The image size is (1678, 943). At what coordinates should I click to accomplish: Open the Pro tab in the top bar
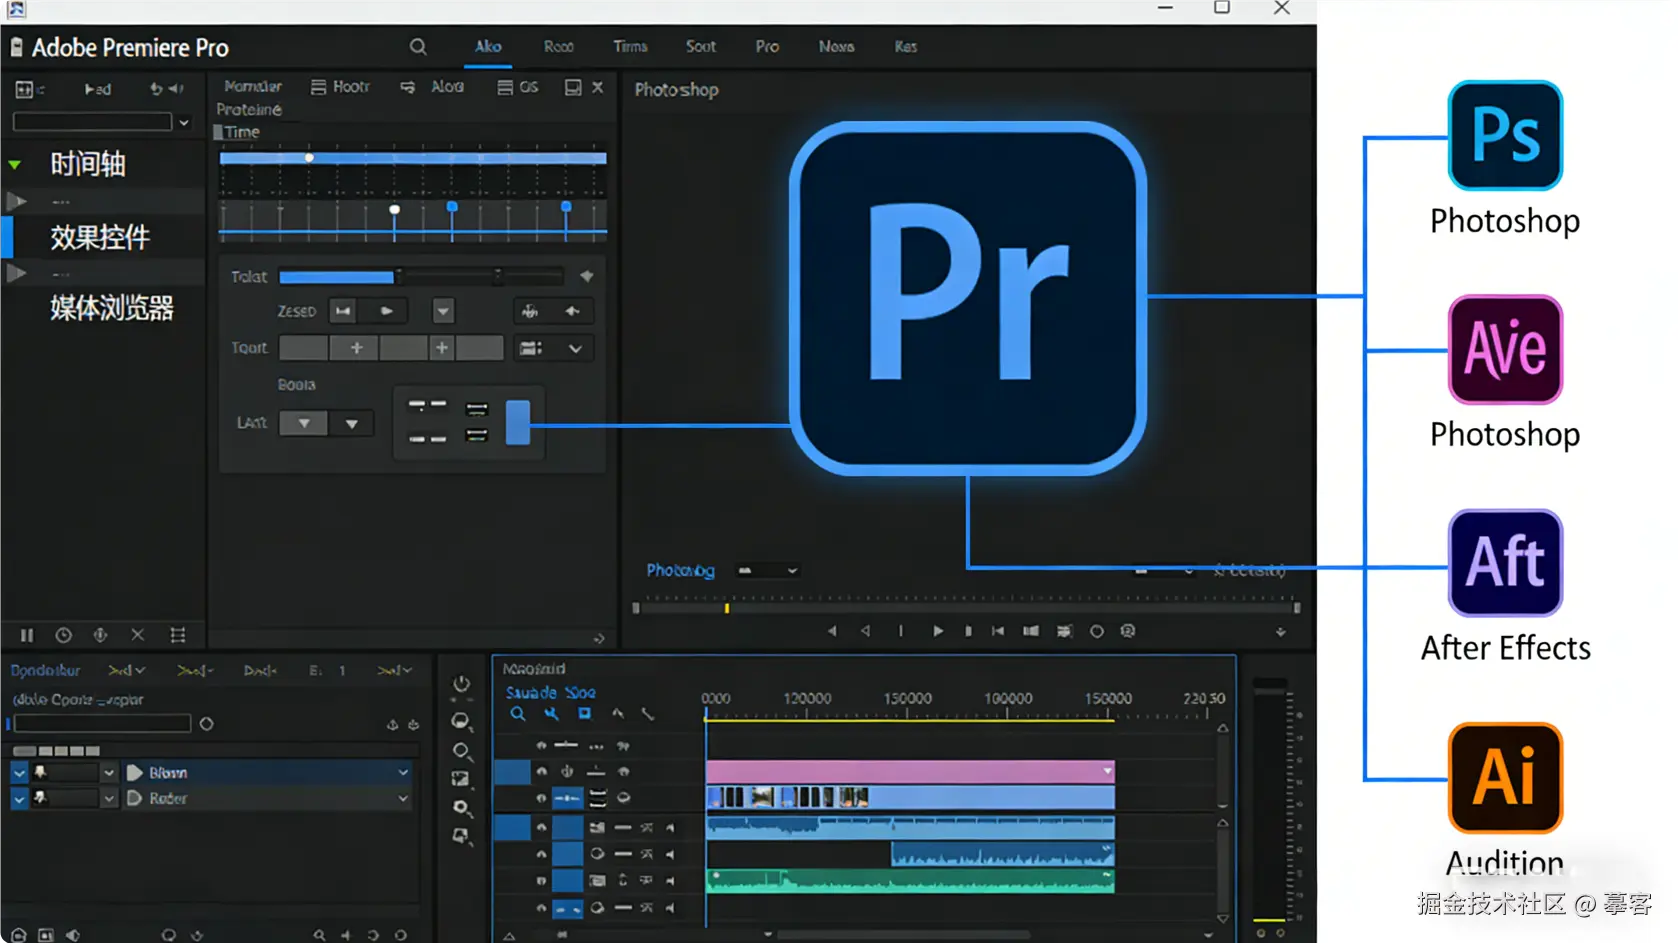[767, 47]
